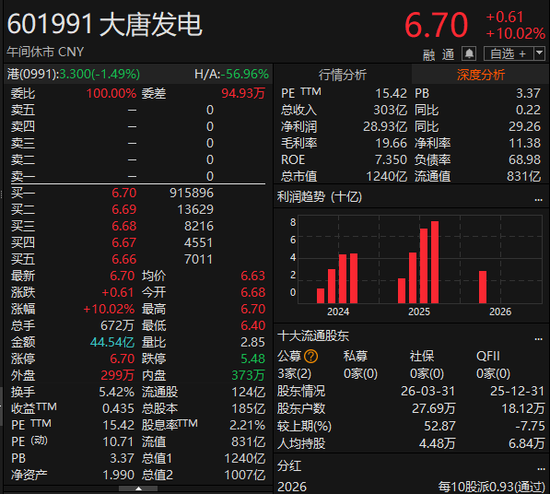Viewport: 550px width, 494px height.
Task: Click the 均价 value 6.63
Action: pos(253,276)
